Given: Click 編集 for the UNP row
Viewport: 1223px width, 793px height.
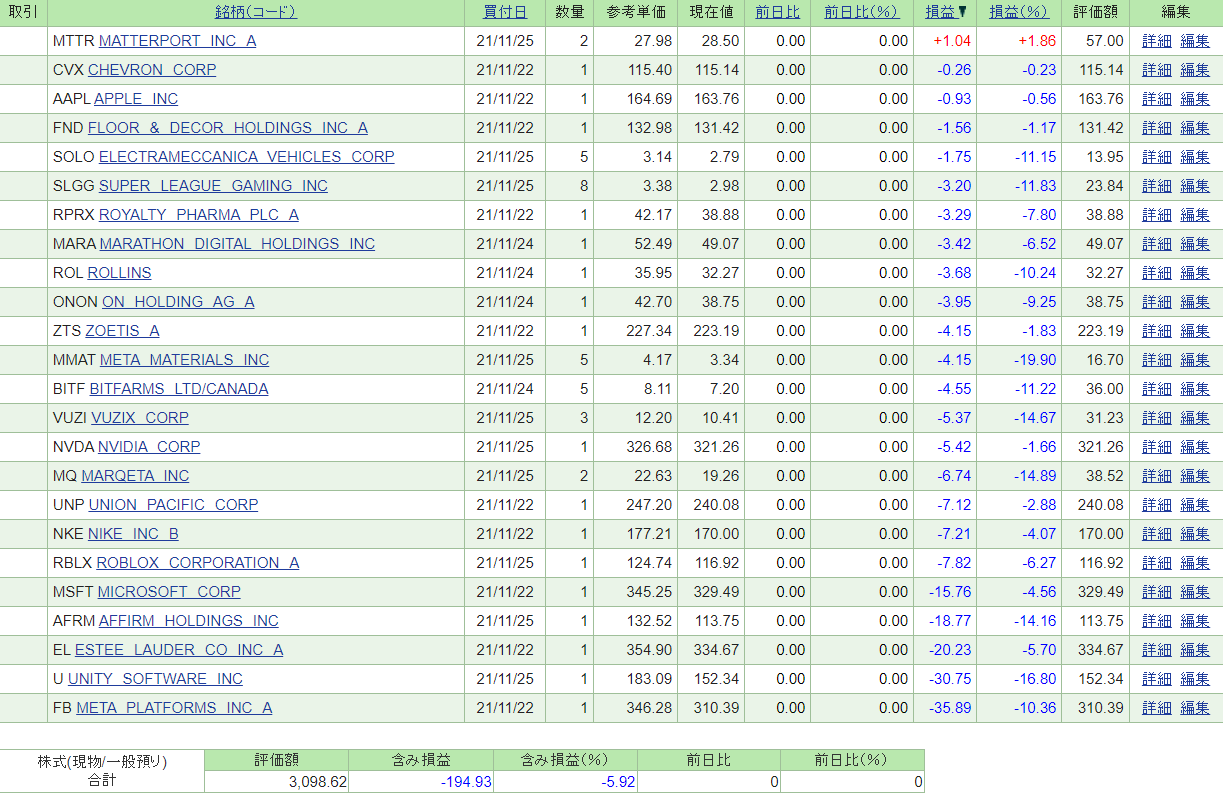Looking at the screenshot, I should [1195, 505].
